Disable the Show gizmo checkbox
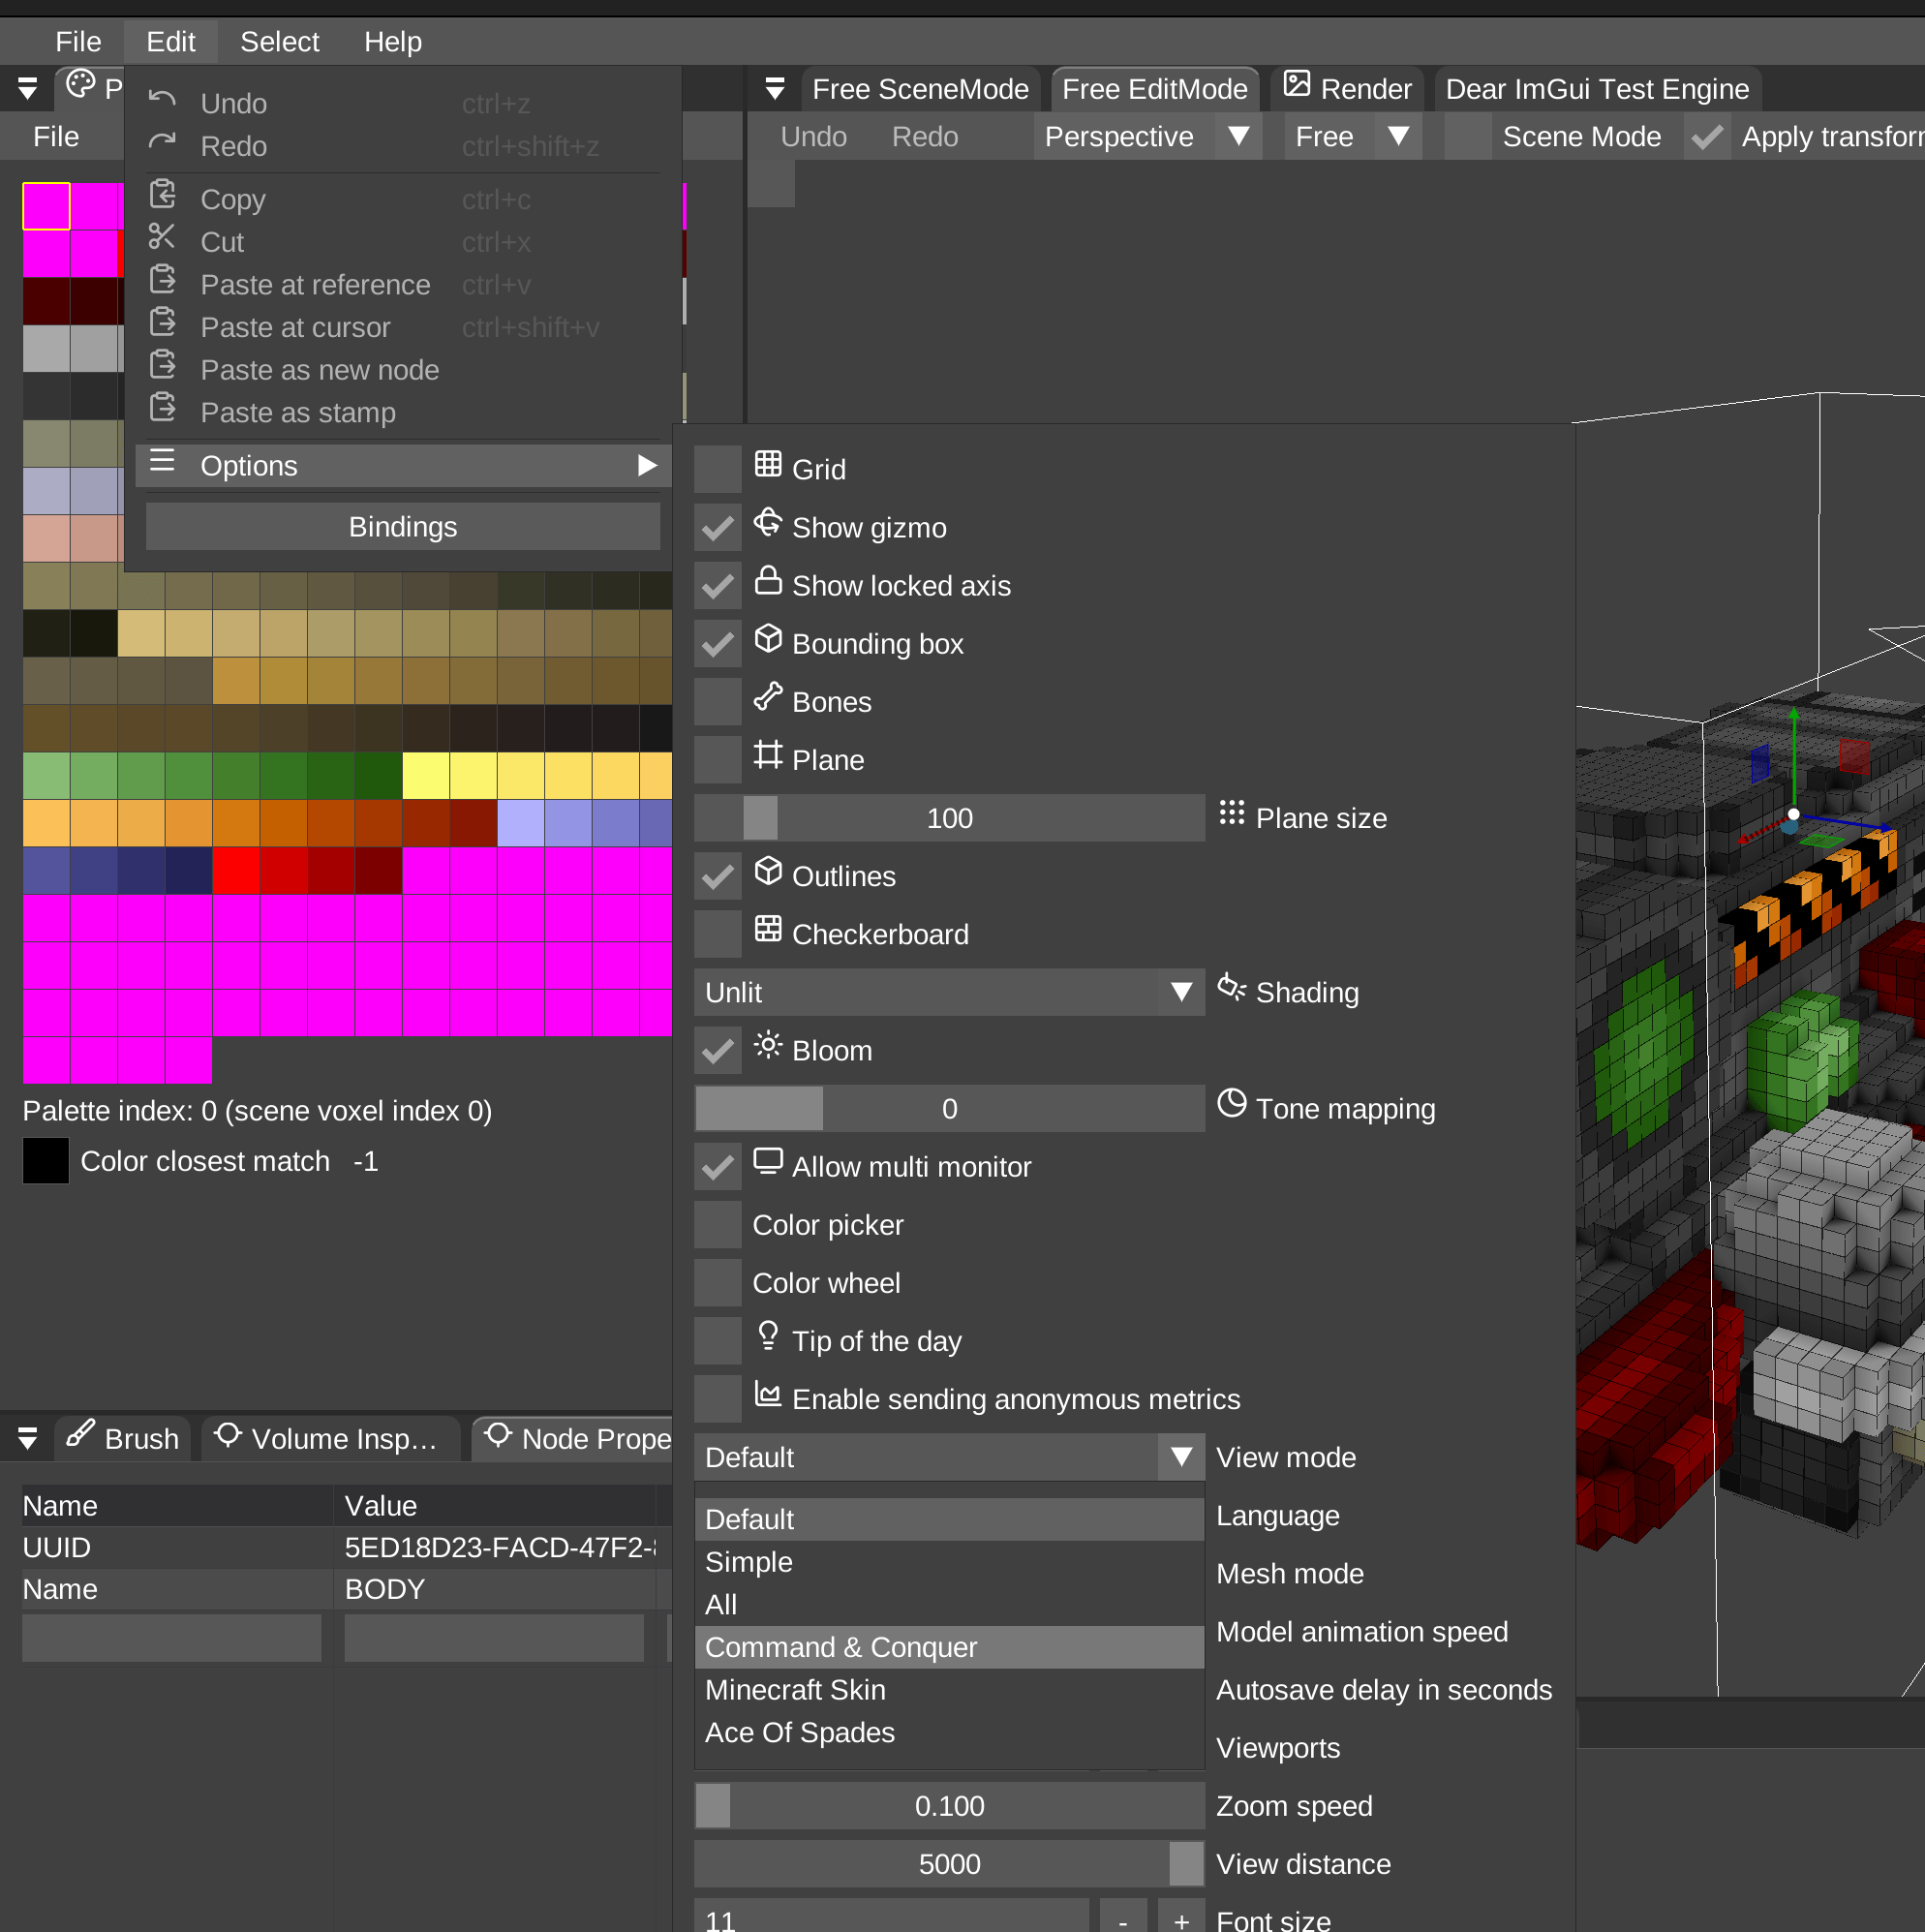Screen dimensions: 1925x1932 pyautogui.click(x=717, y=527)
